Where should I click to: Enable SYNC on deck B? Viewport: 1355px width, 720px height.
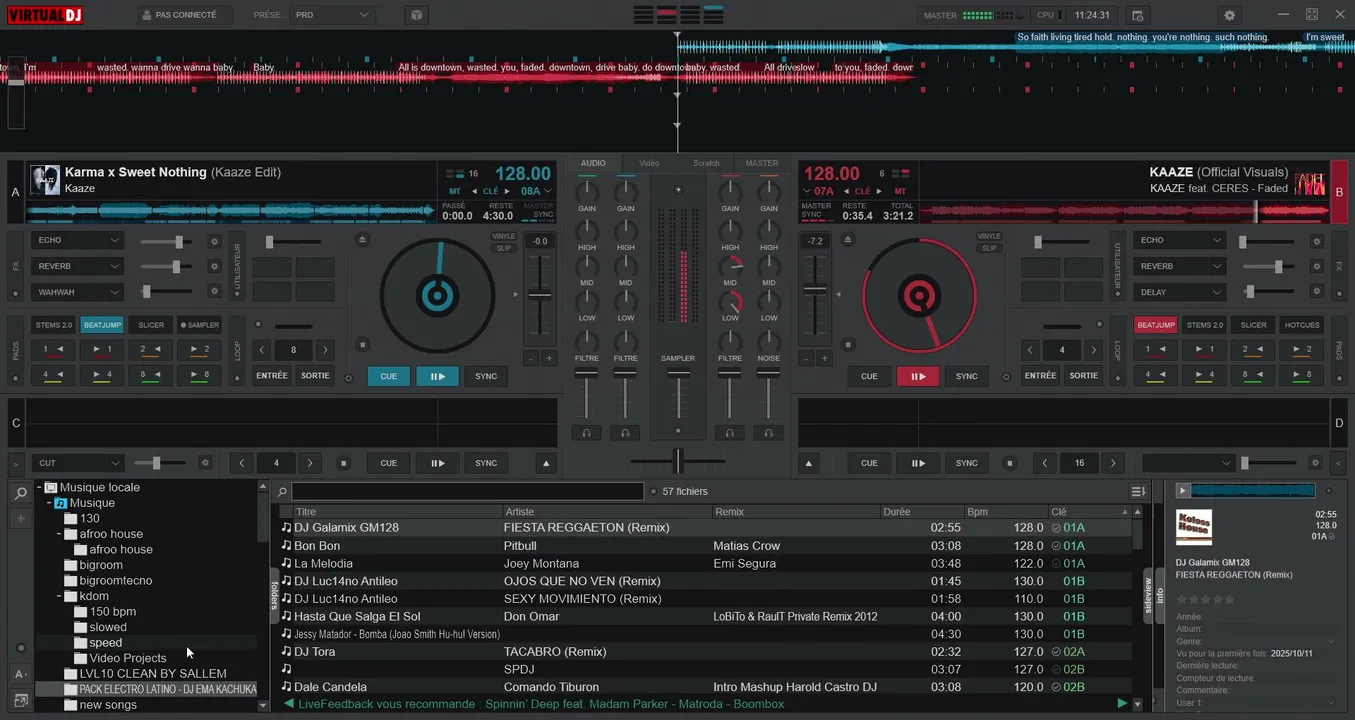tap(966, 376)
